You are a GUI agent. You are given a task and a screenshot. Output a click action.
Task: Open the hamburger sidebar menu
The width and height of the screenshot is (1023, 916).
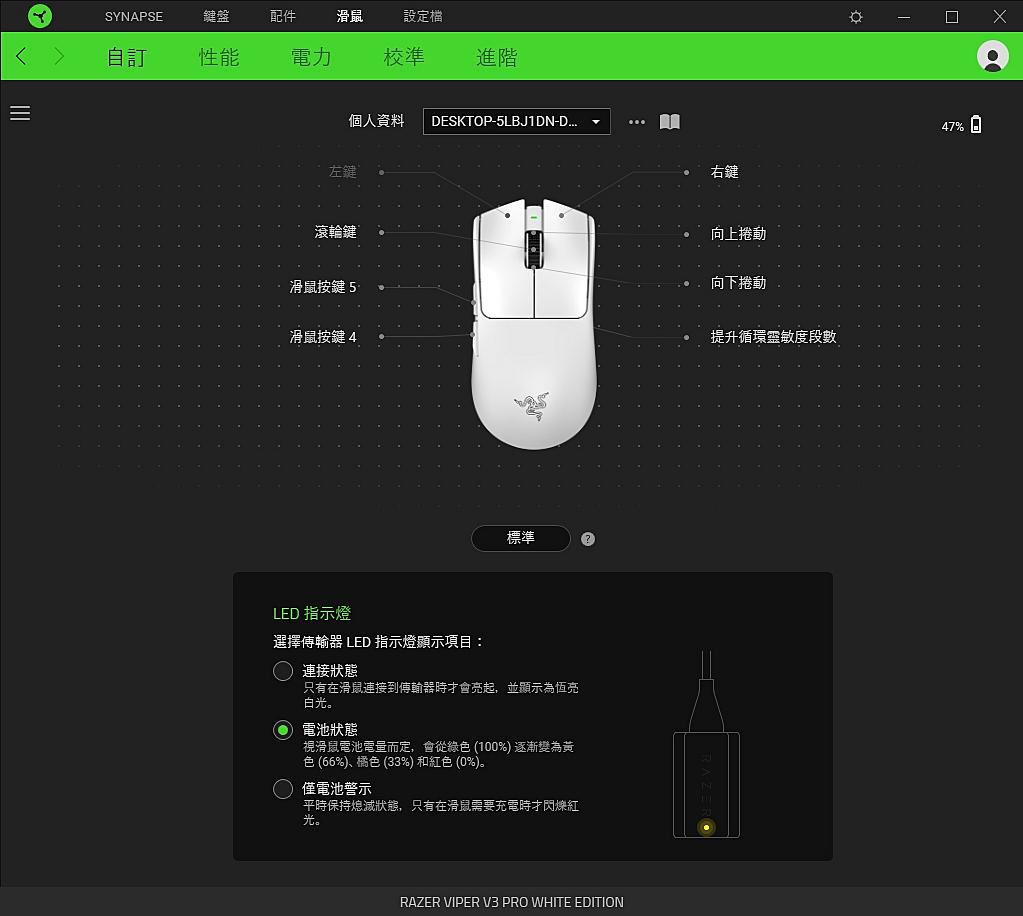(x=20, y=113)
